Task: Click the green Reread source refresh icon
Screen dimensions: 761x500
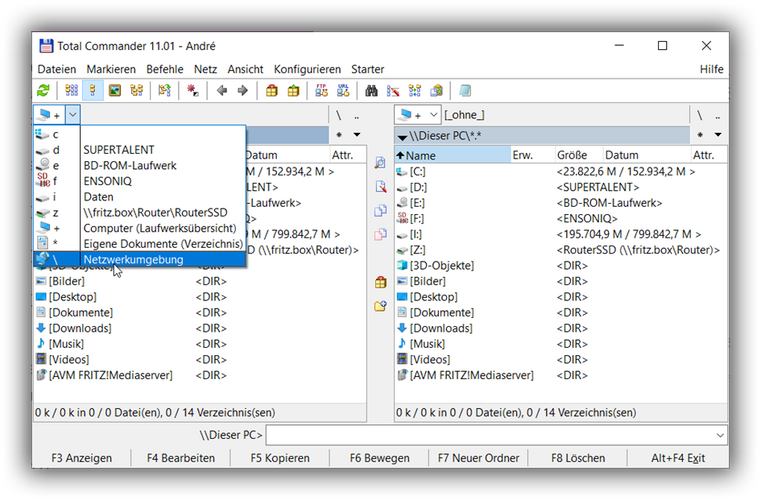Action: [44, 90]
